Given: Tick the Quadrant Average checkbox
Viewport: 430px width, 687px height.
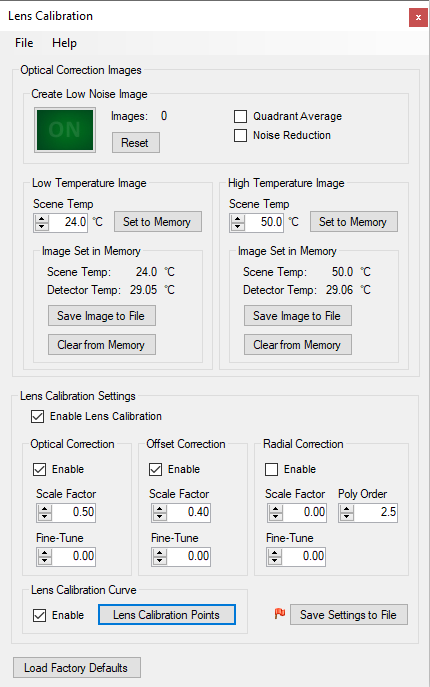Looking at the screenshot, I should (x=240, y=117).
